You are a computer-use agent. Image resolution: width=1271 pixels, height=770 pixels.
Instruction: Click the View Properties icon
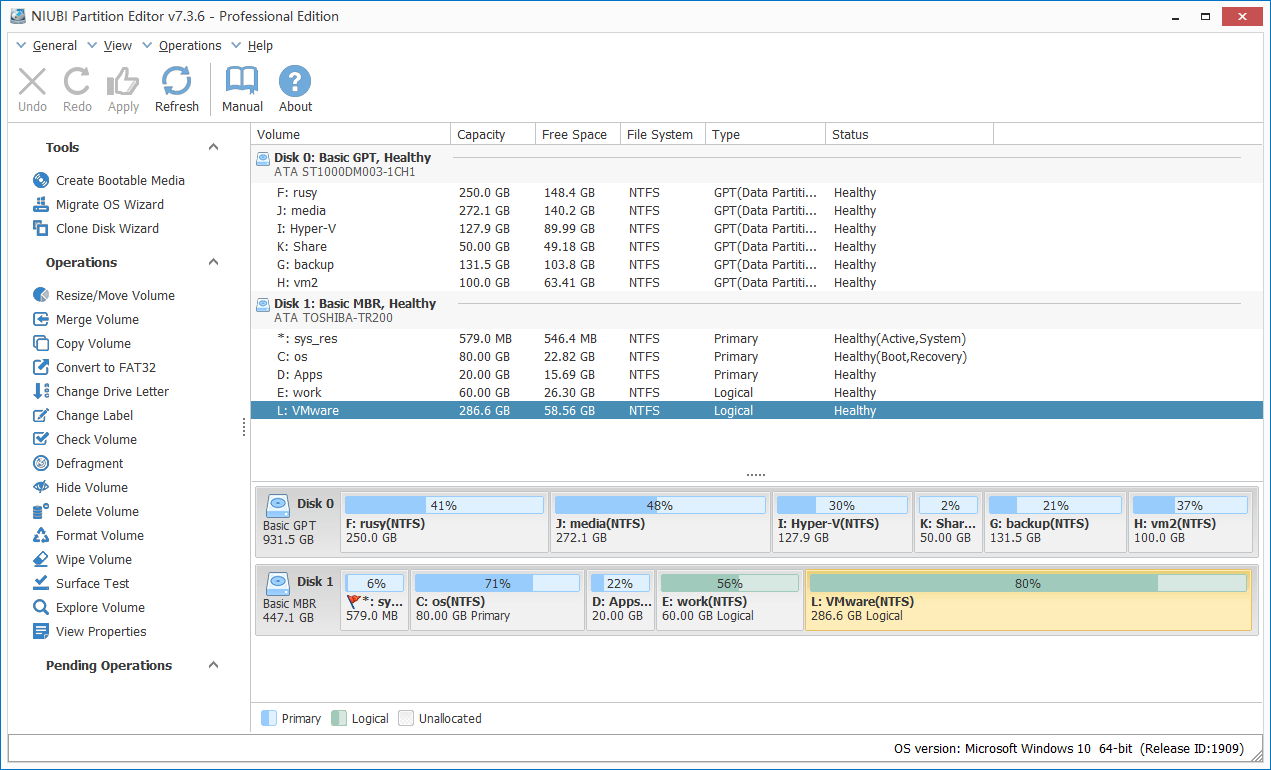click(41, 631)
